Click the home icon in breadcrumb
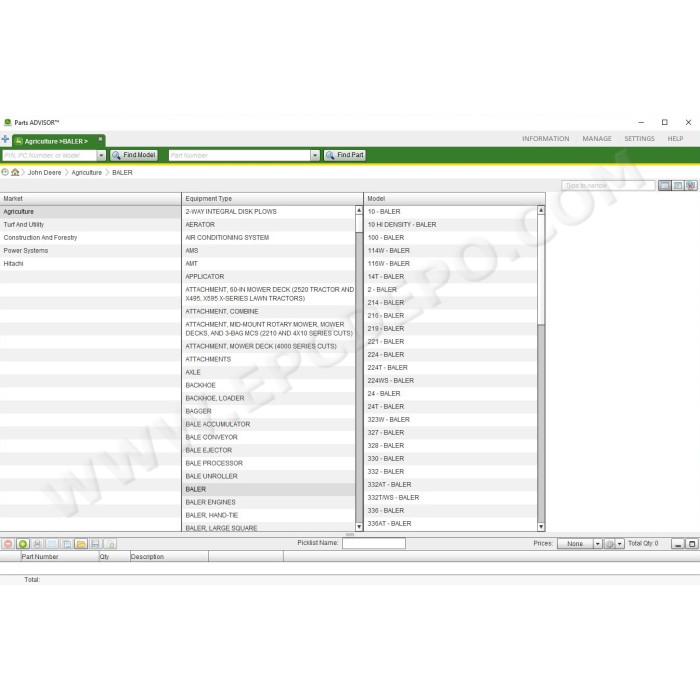The image size is (700, 700). [15, 172]
